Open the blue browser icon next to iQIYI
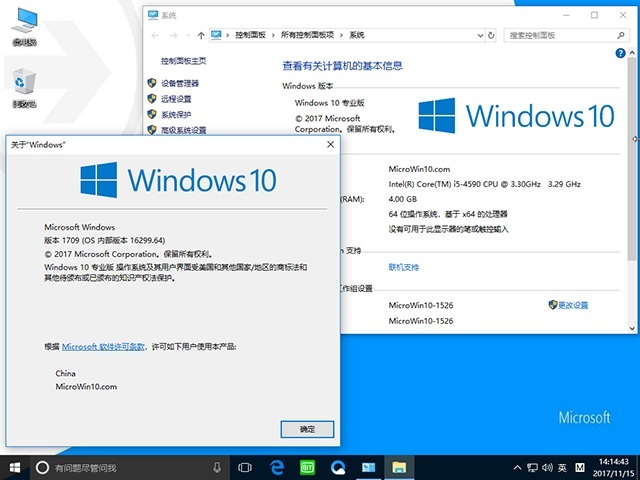This screenshot has height=480, width=640. point(338,467)
